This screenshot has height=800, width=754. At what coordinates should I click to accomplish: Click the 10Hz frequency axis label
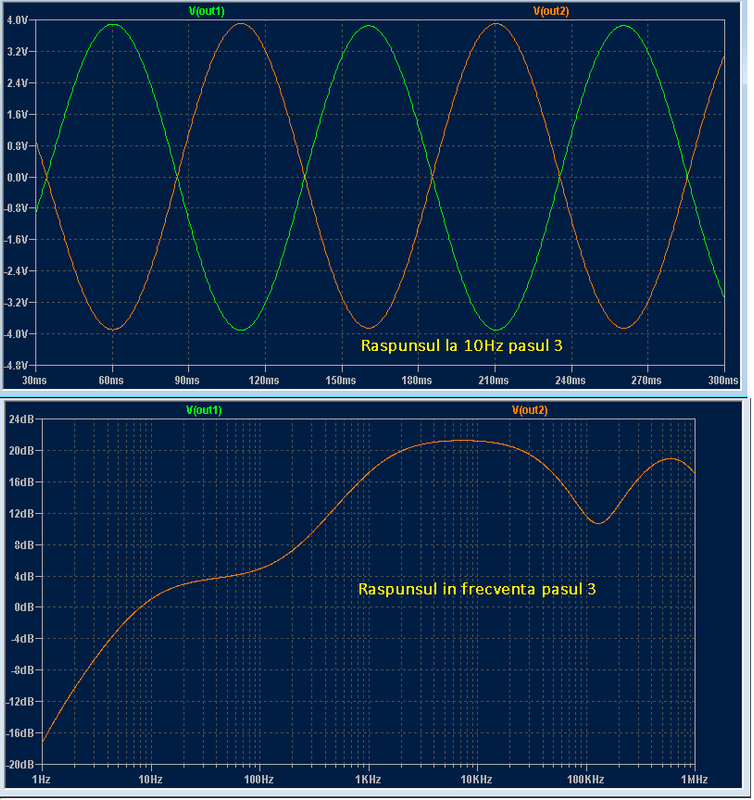pyautogui.click(x=150, y=780)
